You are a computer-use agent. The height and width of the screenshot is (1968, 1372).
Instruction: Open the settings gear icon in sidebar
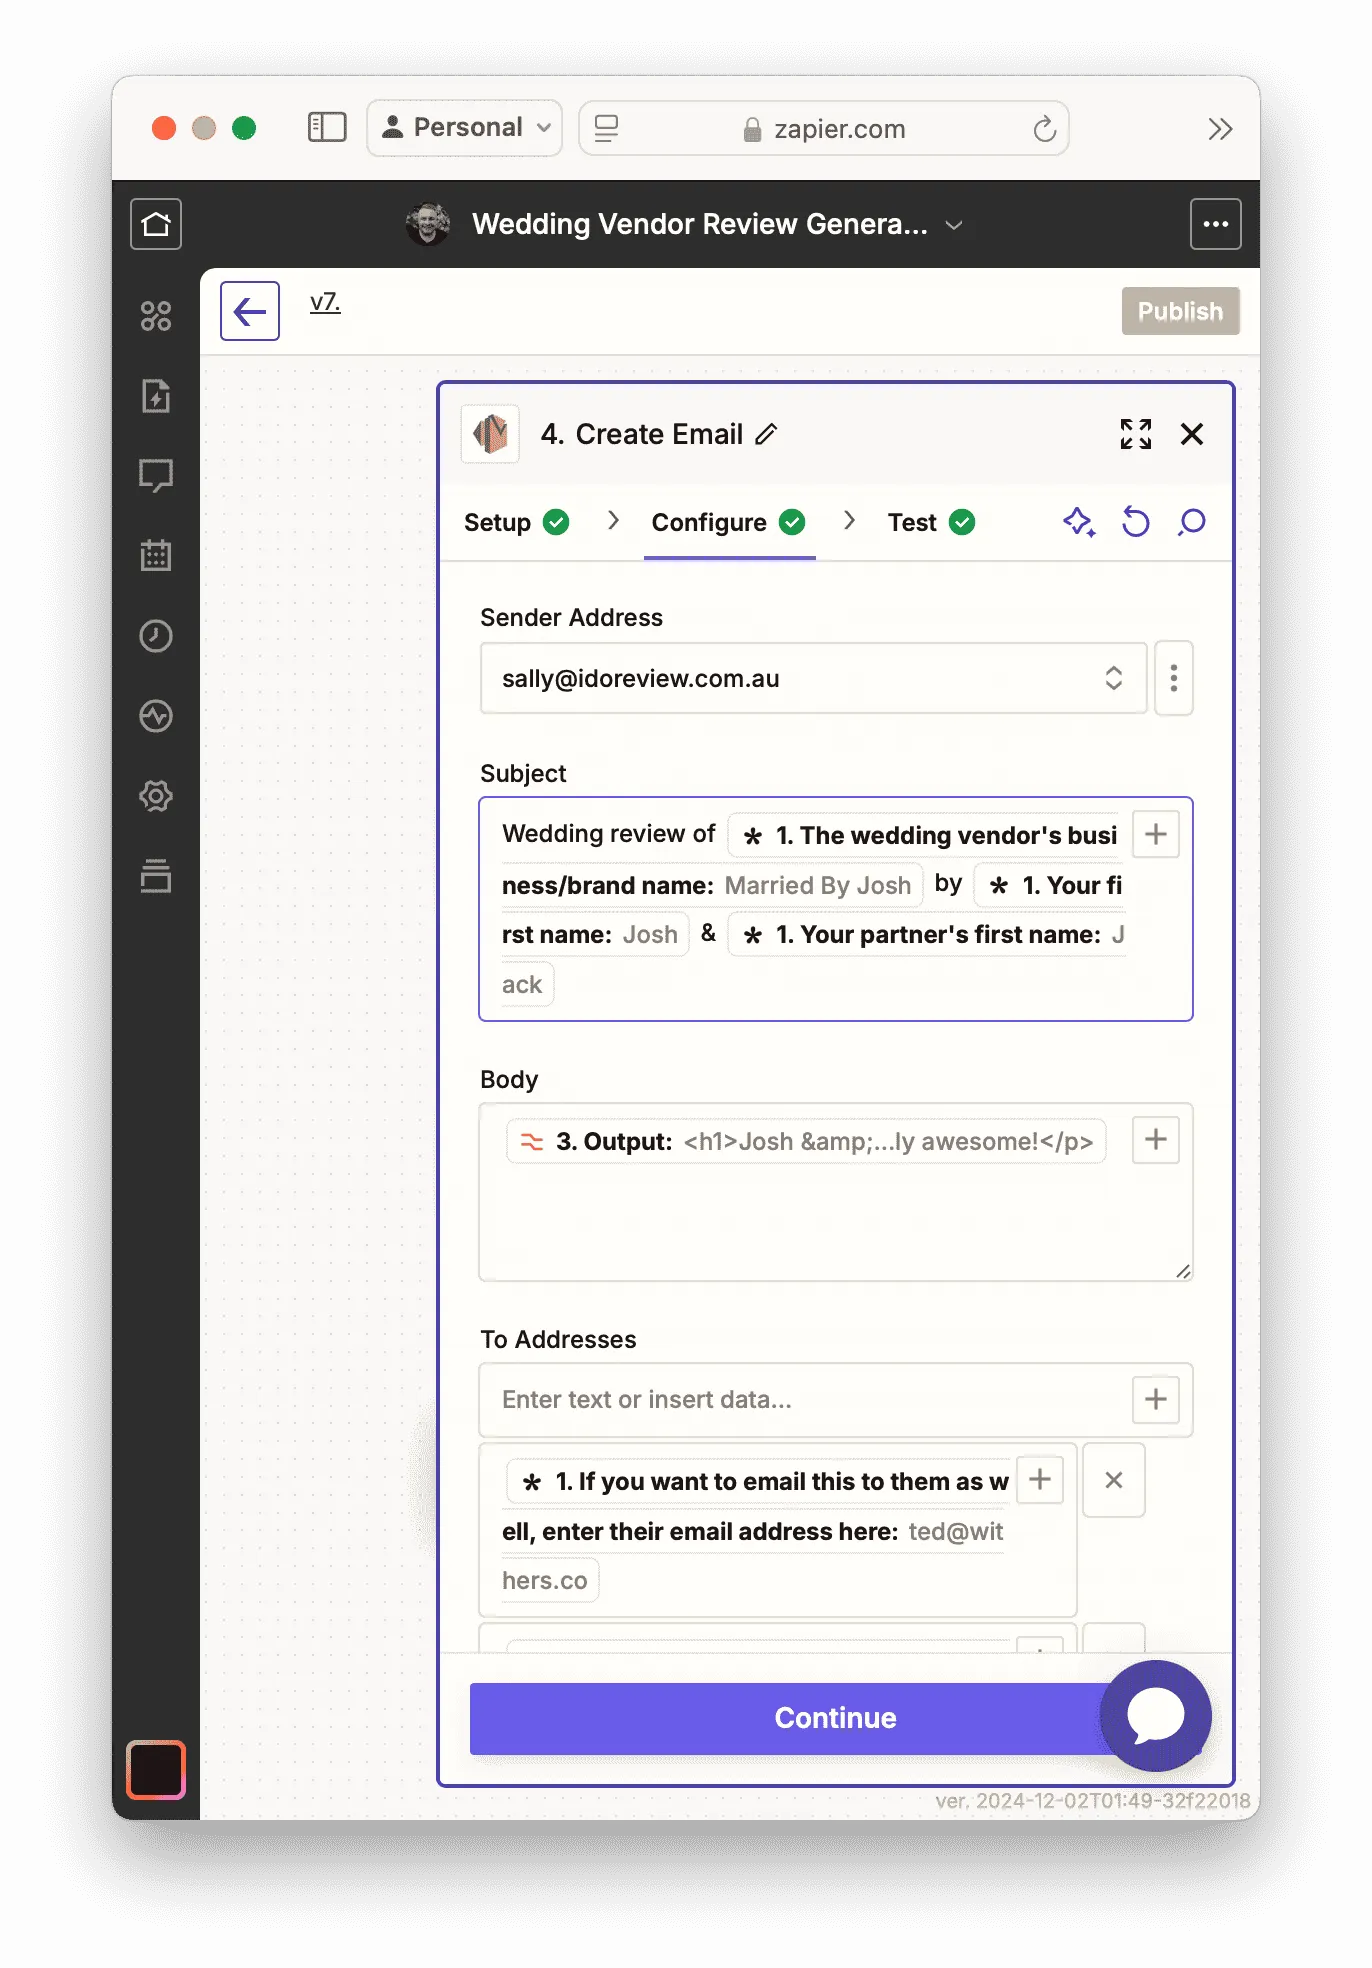pyautogui.click(x=156, y=796)
